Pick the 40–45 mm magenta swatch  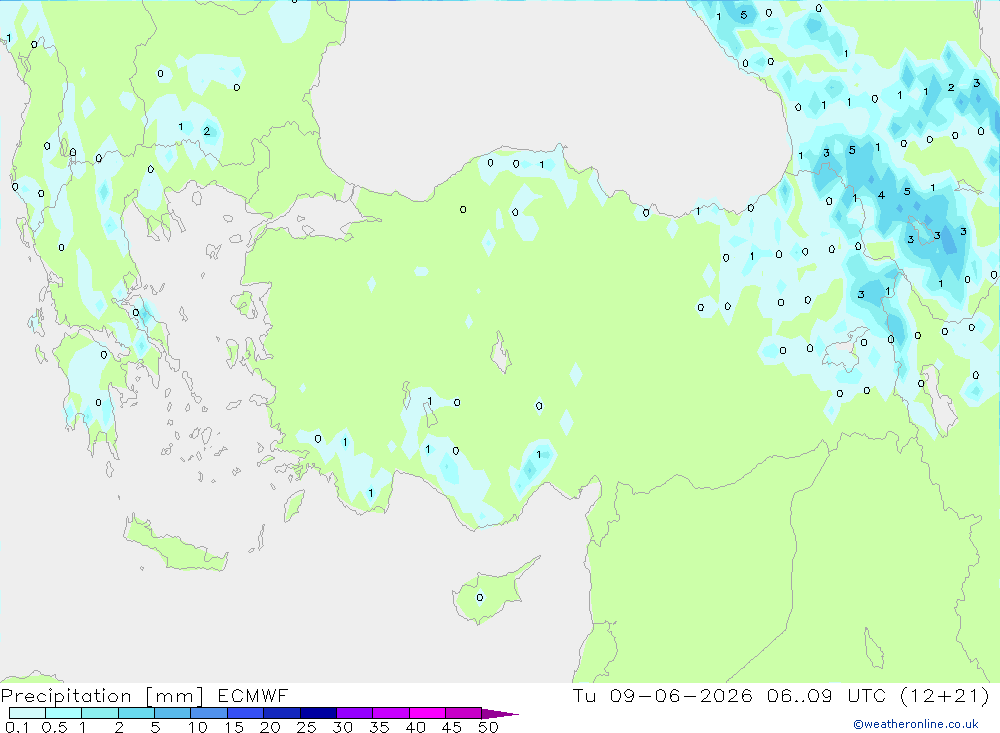pyautogui.click(x=427, y=713)
